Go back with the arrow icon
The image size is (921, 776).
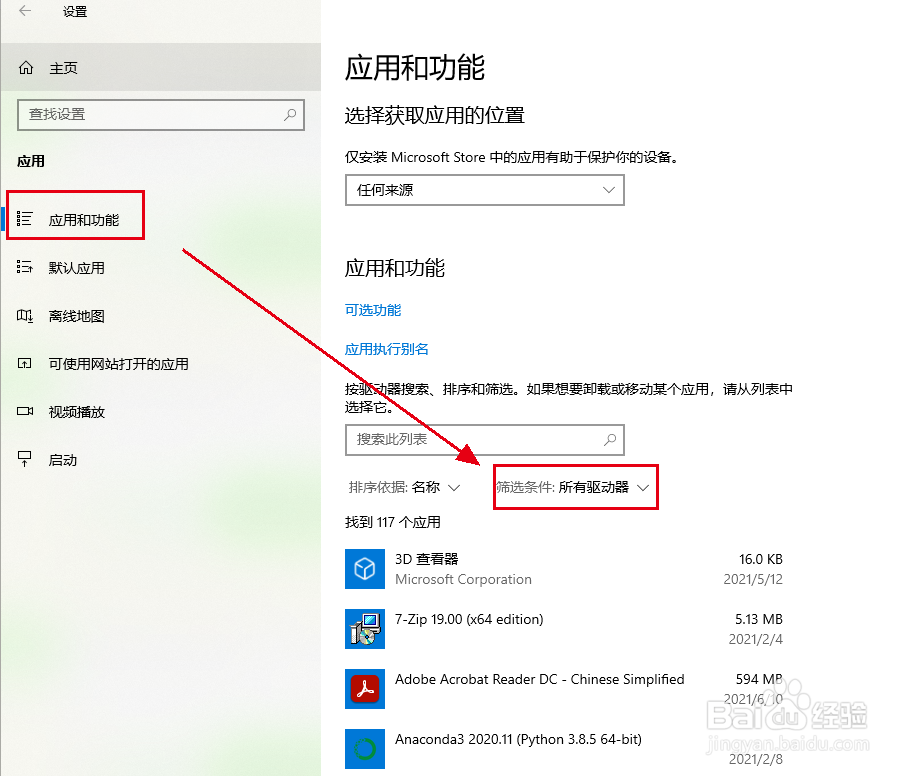[x=25, y=11]
